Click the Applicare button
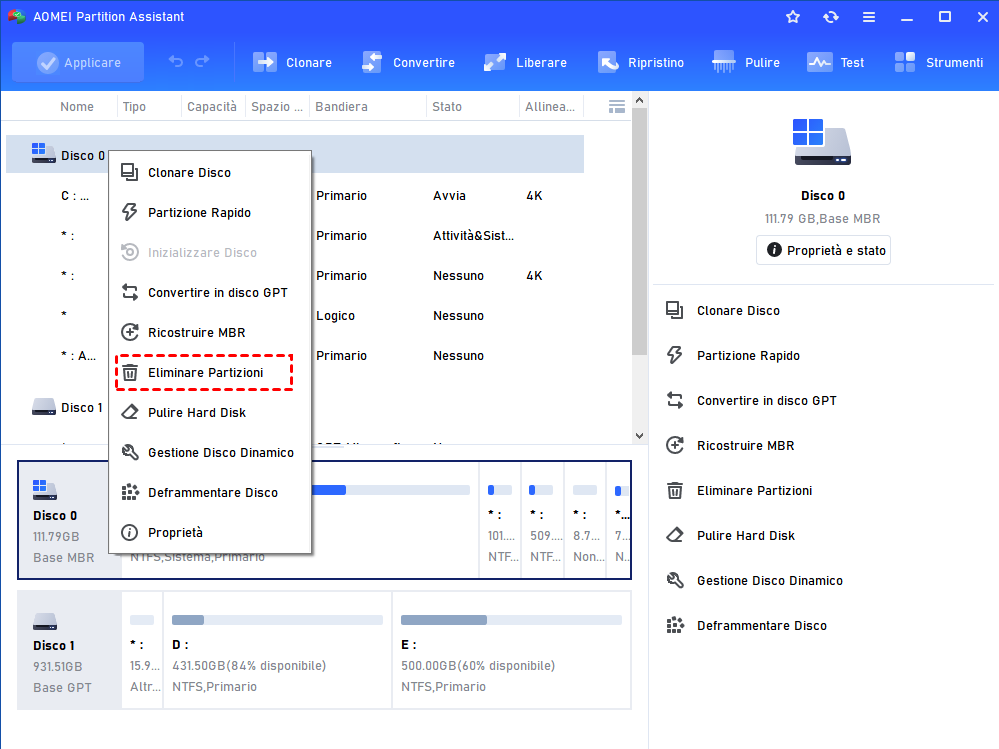This screenshot has width=999, height=749. 78,62
